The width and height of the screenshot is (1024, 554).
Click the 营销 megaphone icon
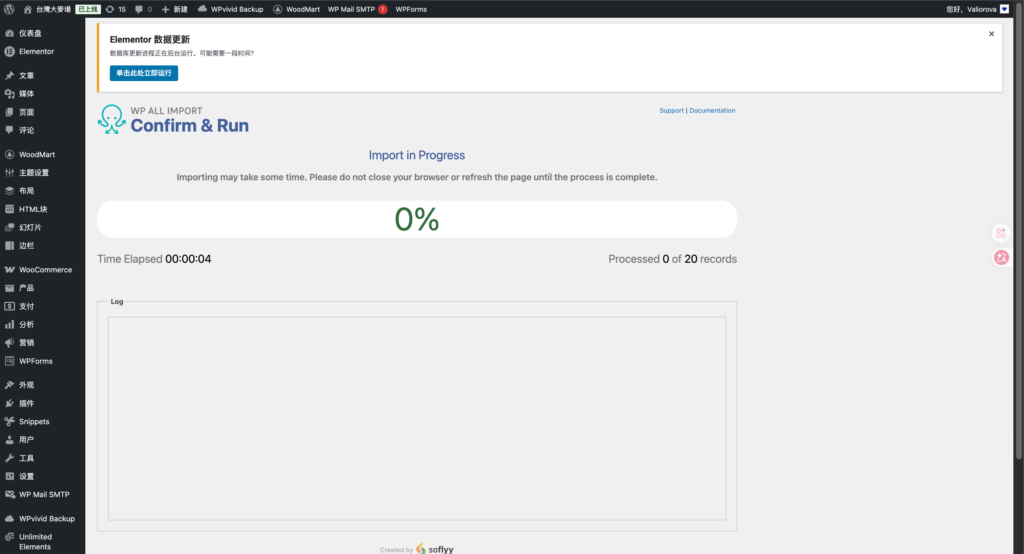(9, 343)
